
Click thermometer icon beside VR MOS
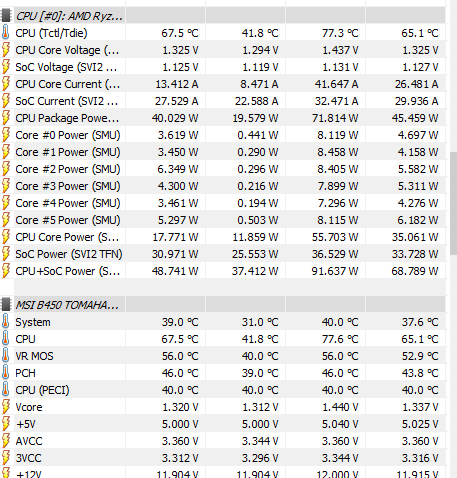[6, 356]
